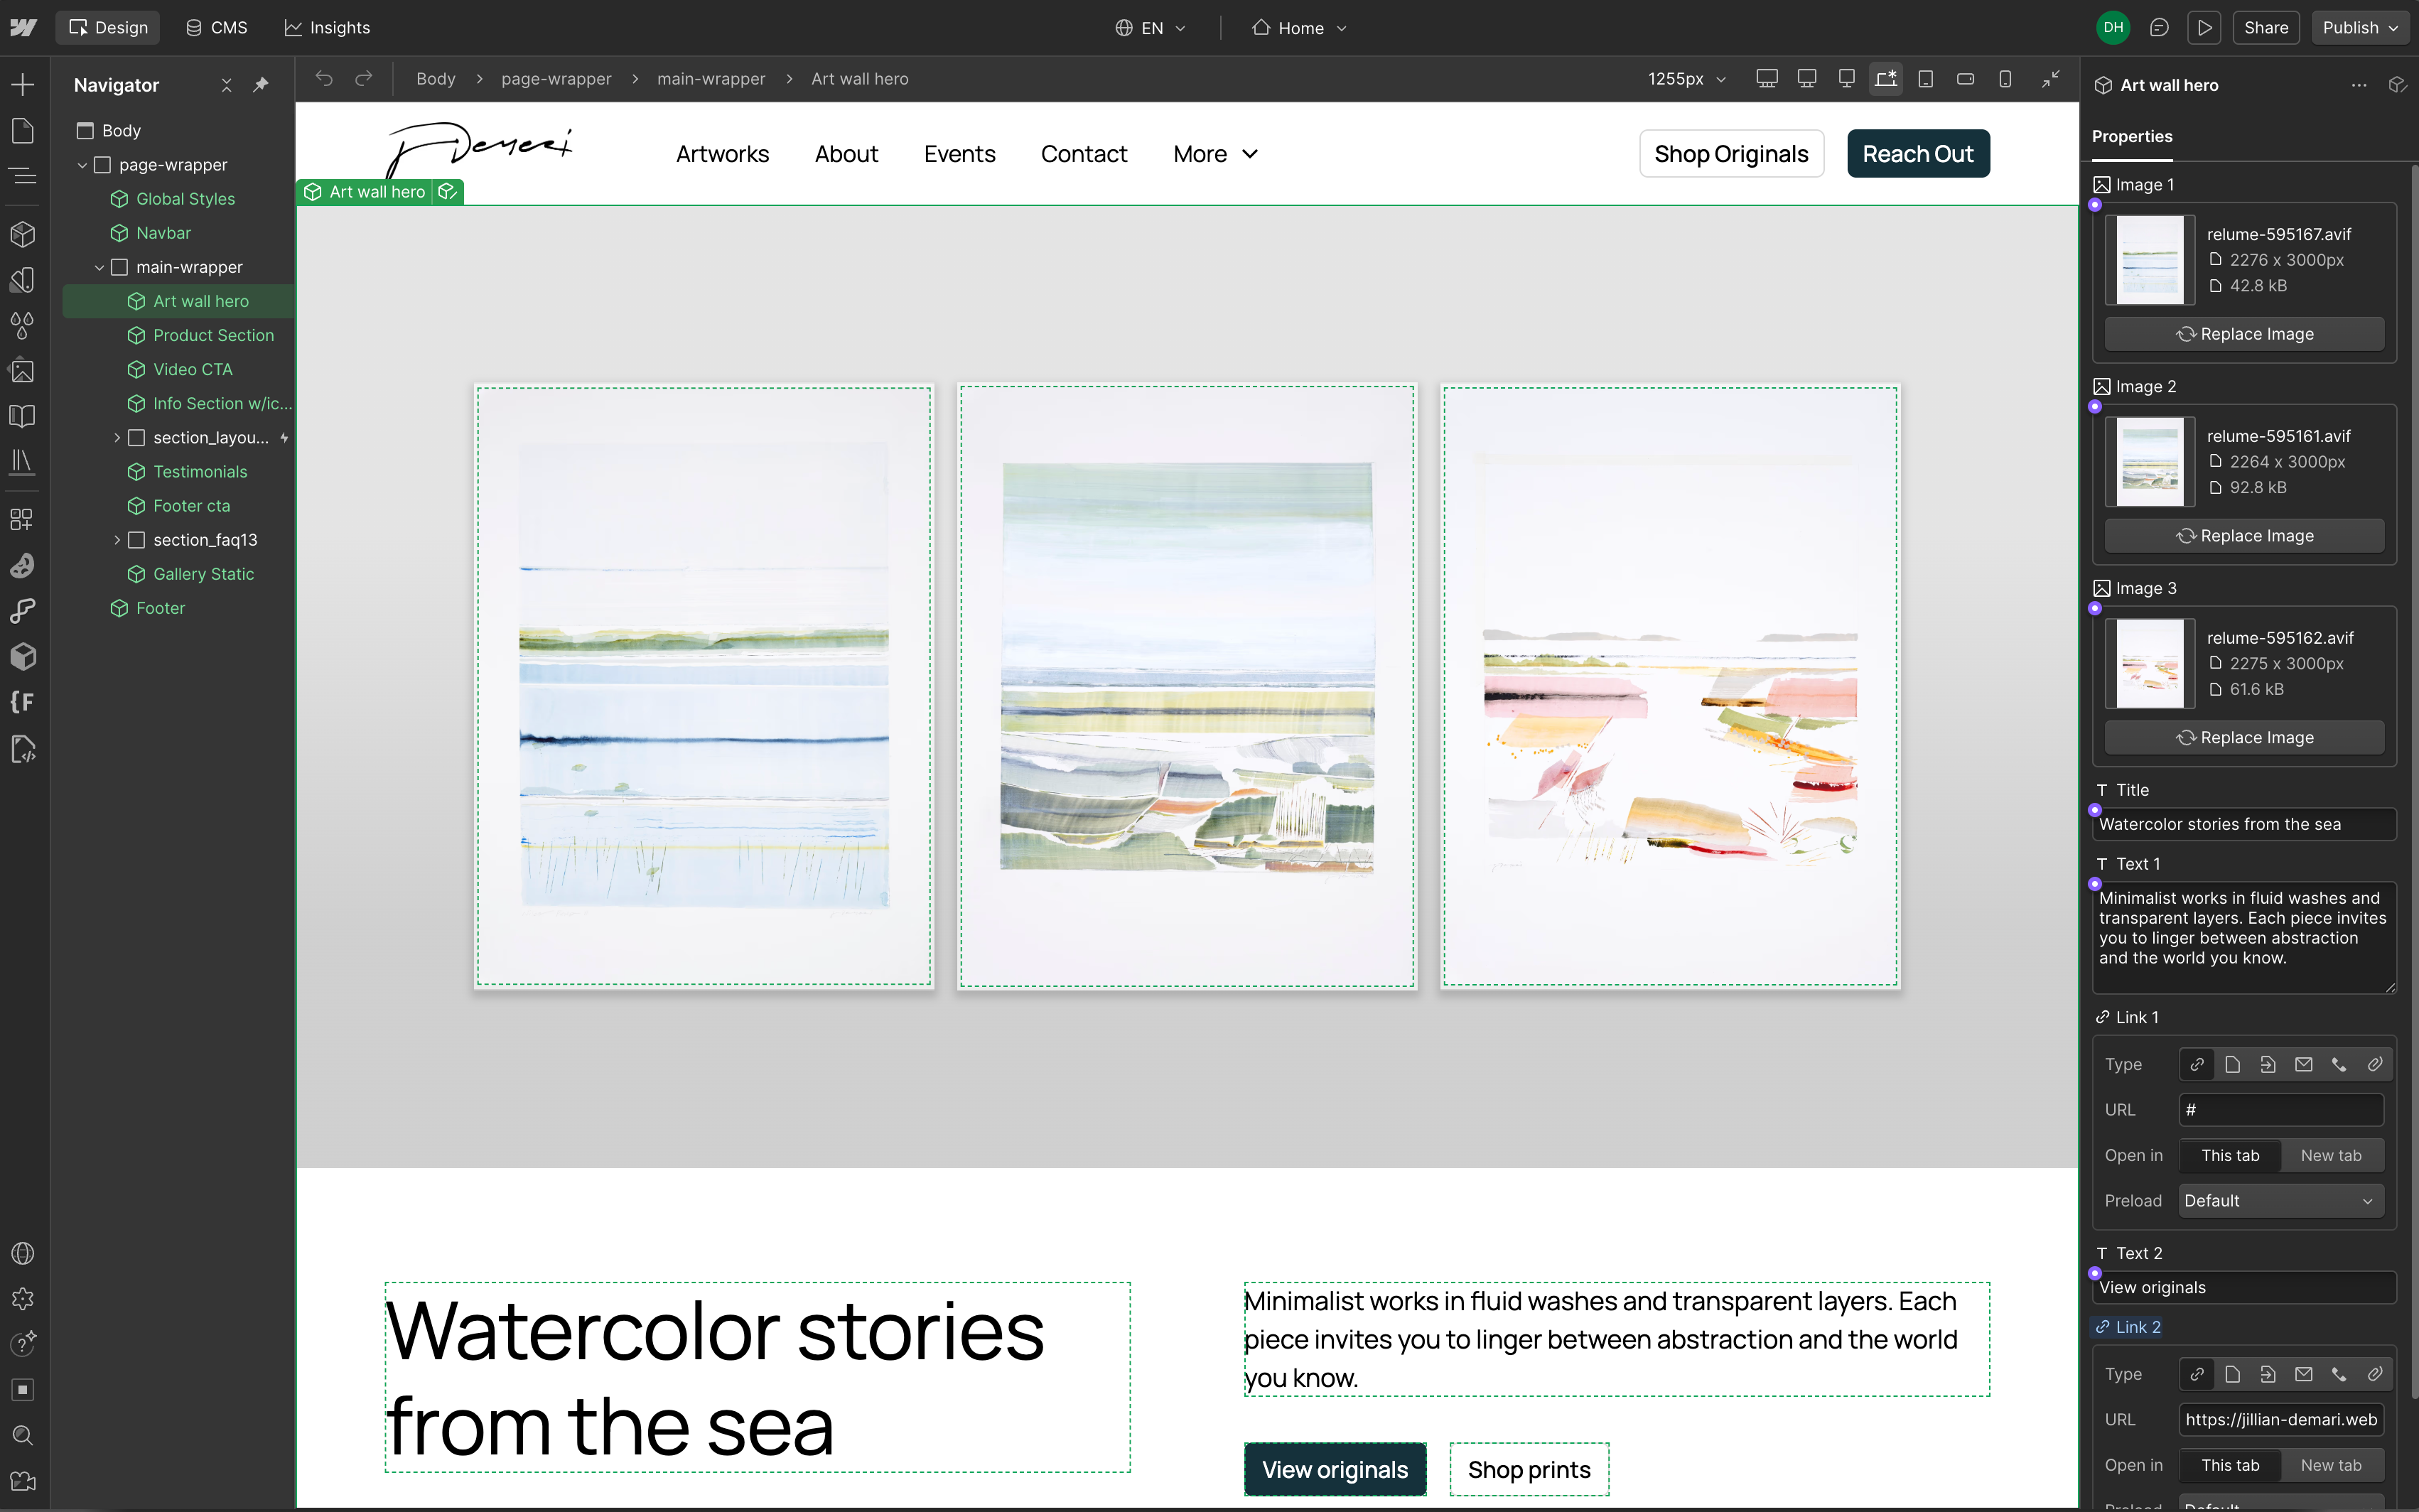Image resolution: width=2419 pixels, height=1512 pixels.
Task: Open the comments speech bubble icon
Action: (2159, 28)
